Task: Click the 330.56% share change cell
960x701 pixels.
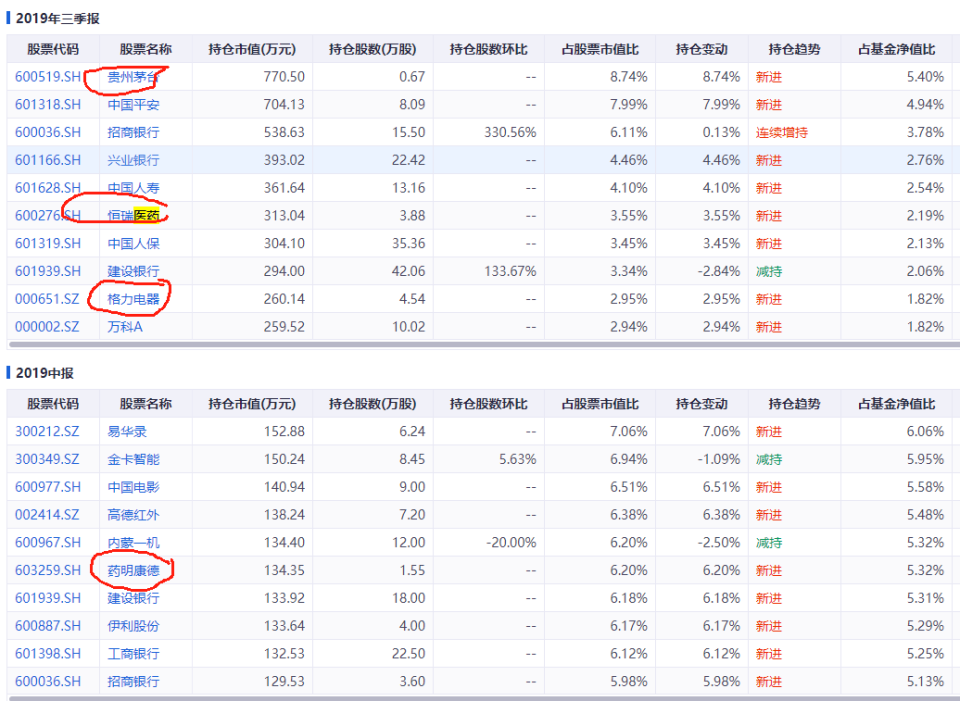Action: point(510,132)
